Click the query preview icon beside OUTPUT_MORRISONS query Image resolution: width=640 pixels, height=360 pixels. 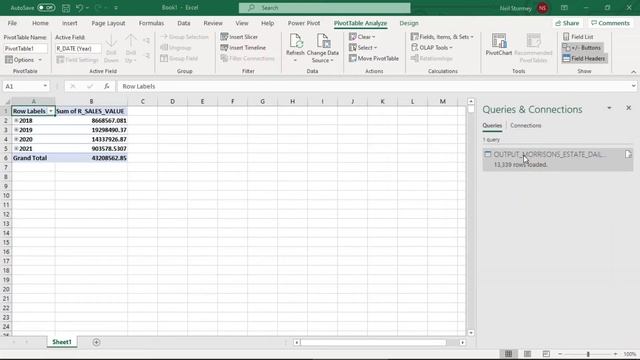(x=628, y=154)
